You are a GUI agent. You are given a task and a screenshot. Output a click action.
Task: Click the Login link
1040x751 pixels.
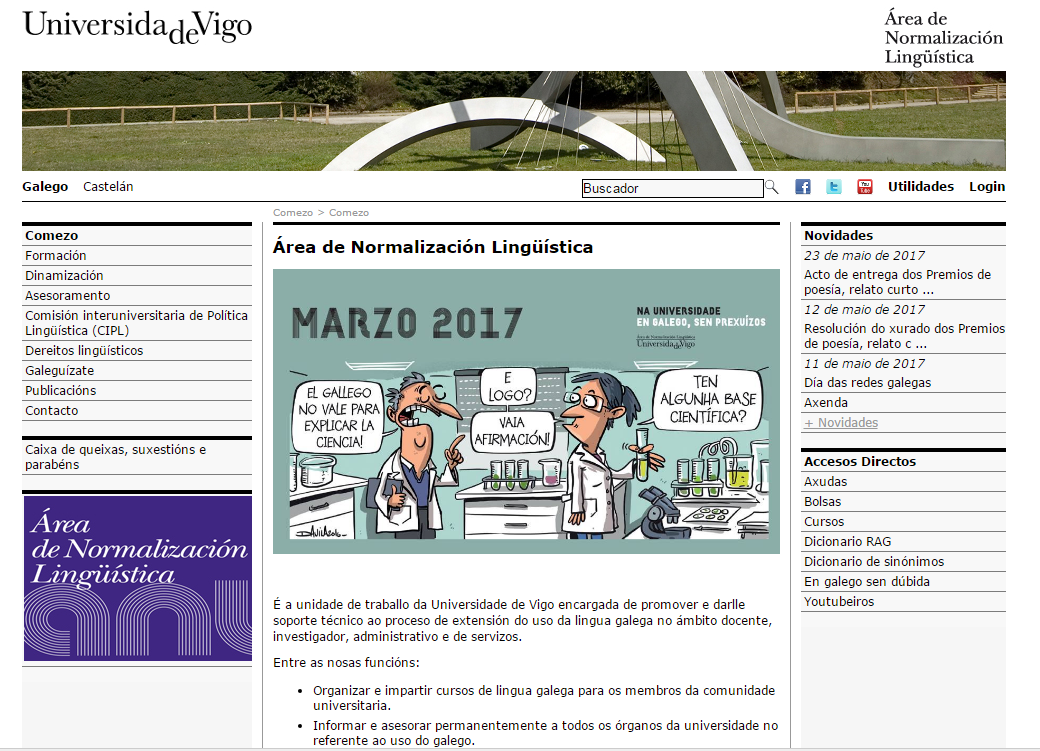986,187
